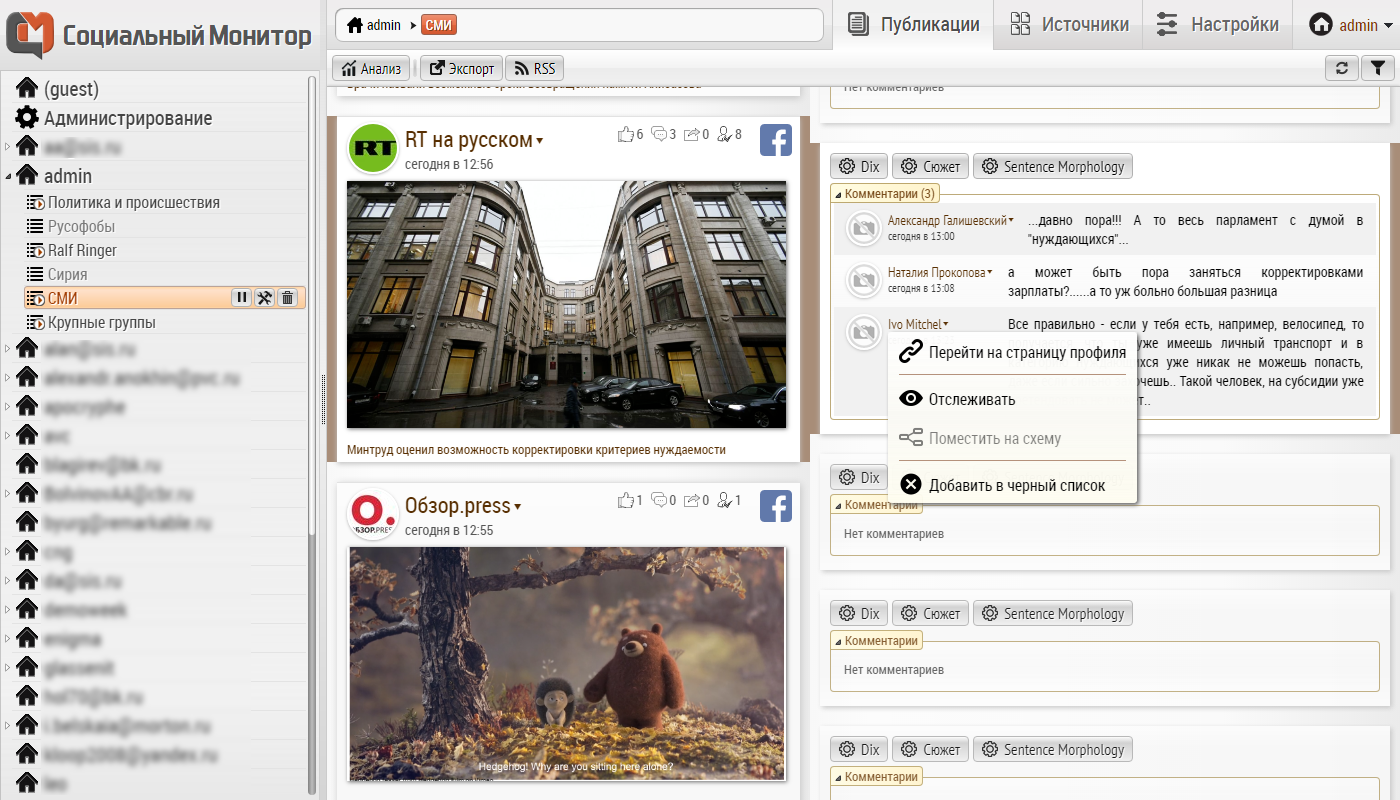Click comments icon on Обзор.press post
Viewport: 1400px width, 800px height.
[659, 500]
